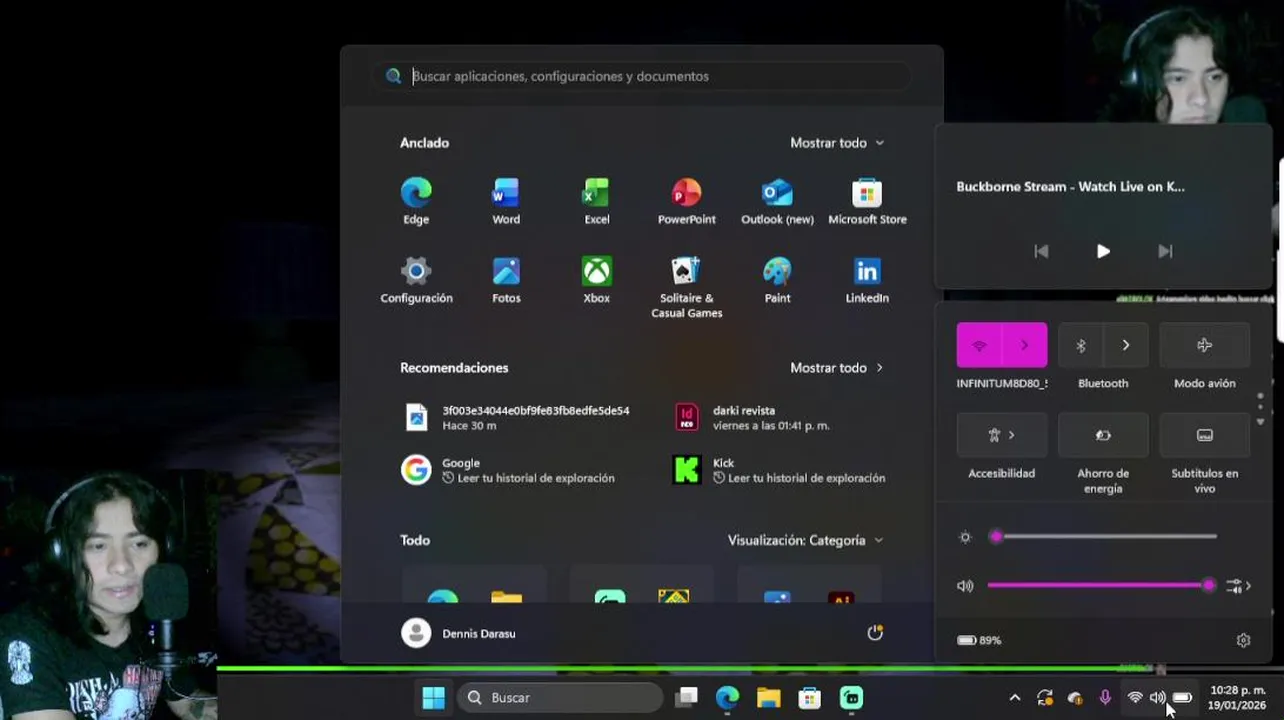Image resolution: width=1284 pixels, height=720 pixels.
Task: Open File Explorer from the taskbar
Action: coord(768,697)
